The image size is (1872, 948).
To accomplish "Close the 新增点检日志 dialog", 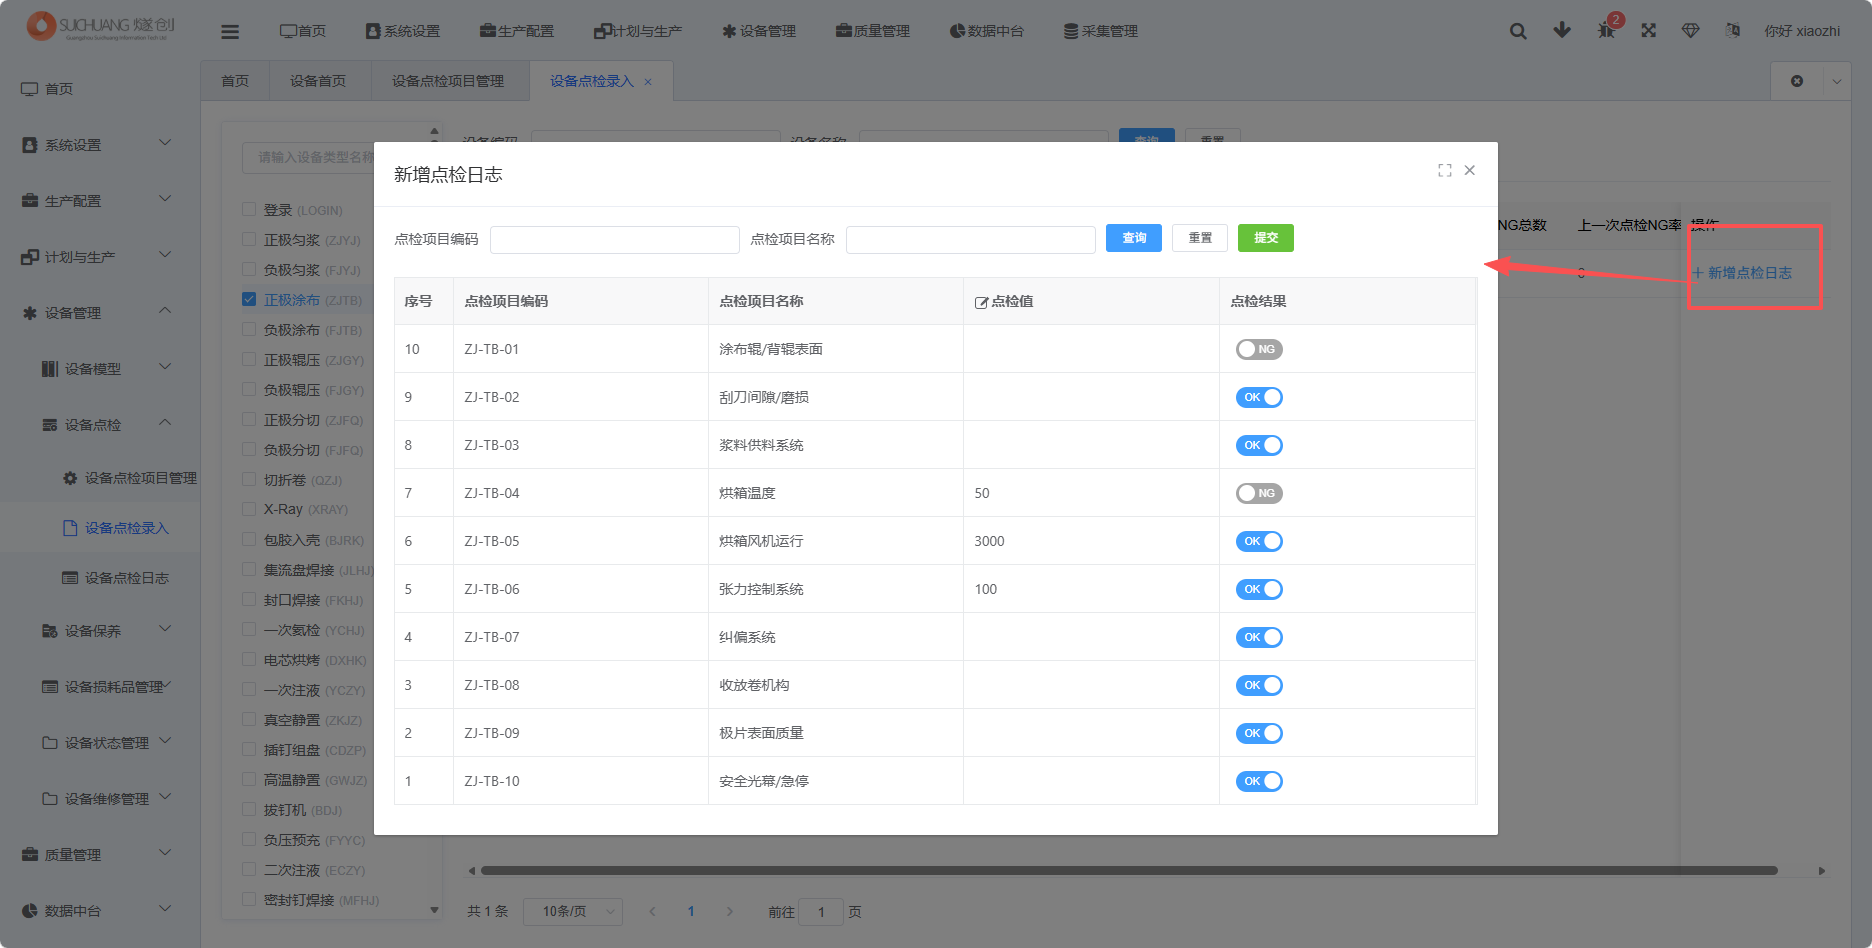I will (x=1470, y=170).
